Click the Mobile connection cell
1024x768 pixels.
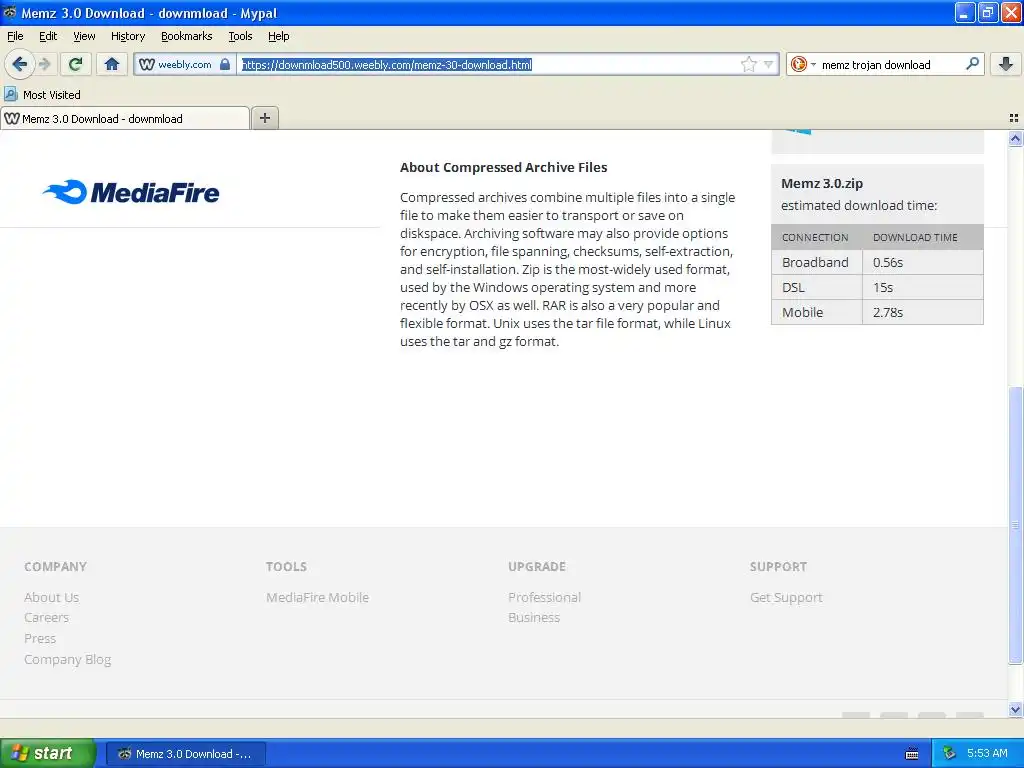[x=816, y=312]
